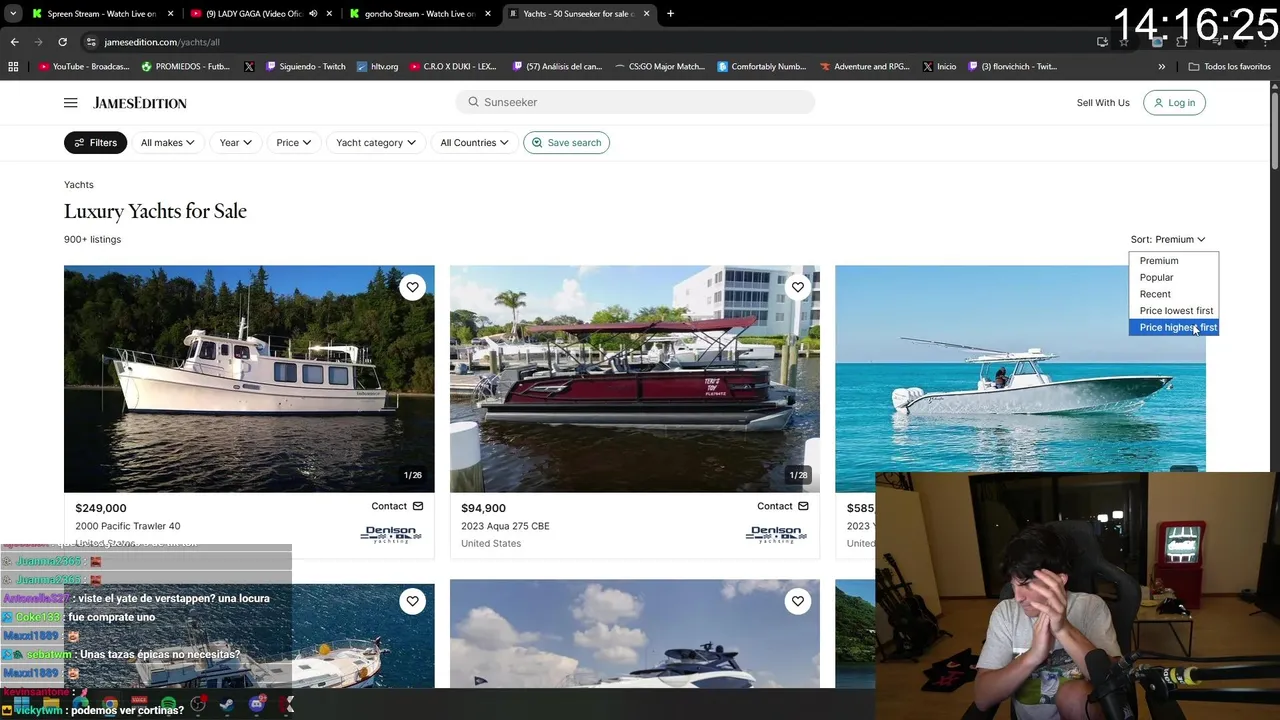Switch to the goncho Stream tab

coord(418,14)
